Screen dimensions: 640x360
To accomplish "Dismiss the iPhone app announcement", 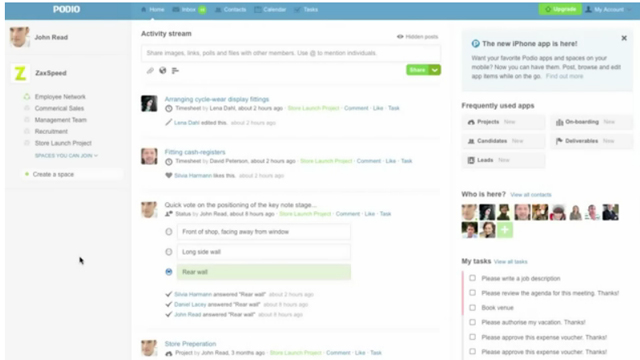I will pyautogui.click(x=624, y=38).
